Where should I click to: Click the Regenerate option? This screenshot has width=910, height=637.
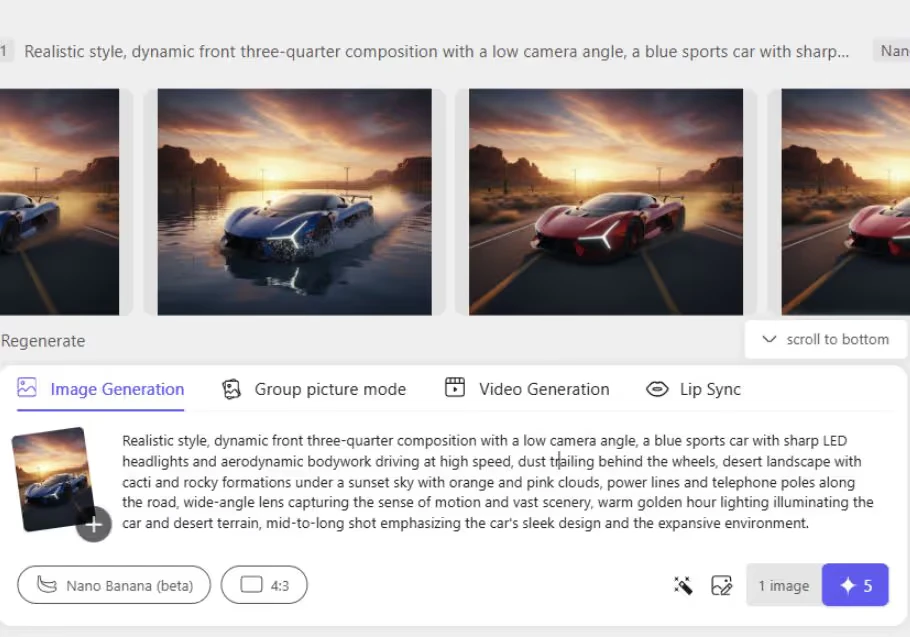pyautogui.click(x=43, y=340)
